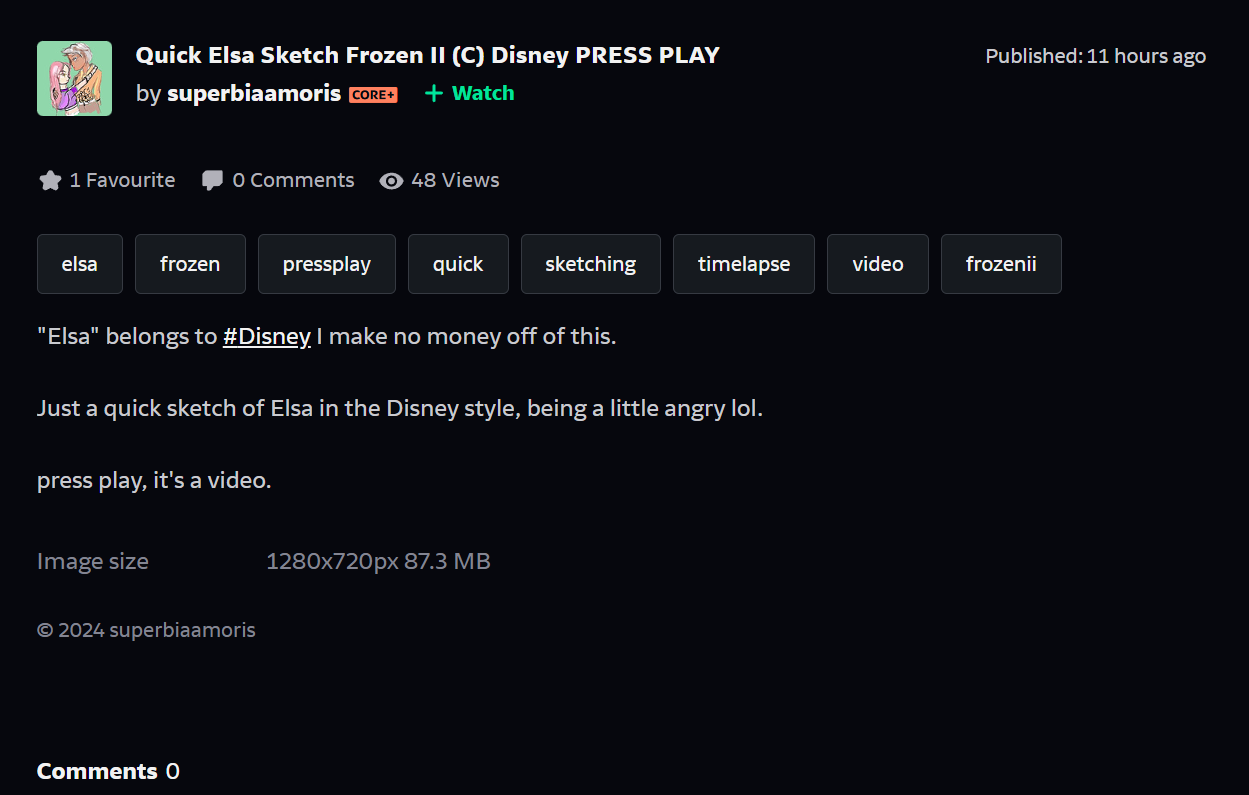
Task: Click the star Favourite icon
Action: [50, 181]
